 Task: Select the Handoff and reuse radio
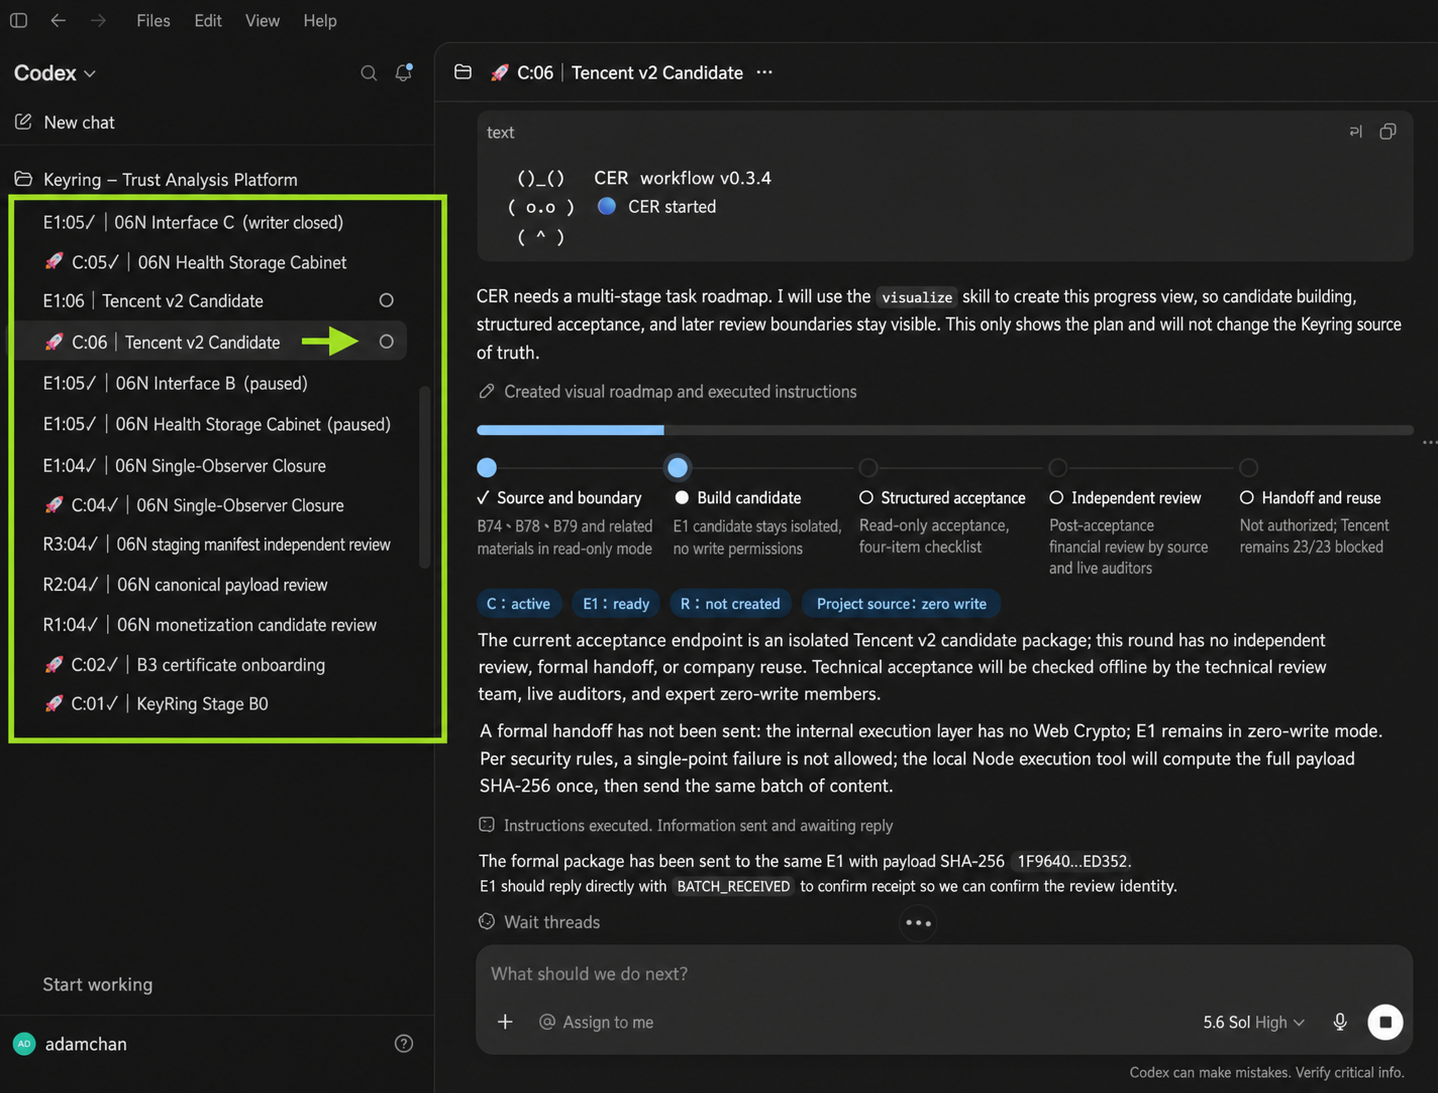[x=1246, y=497]
